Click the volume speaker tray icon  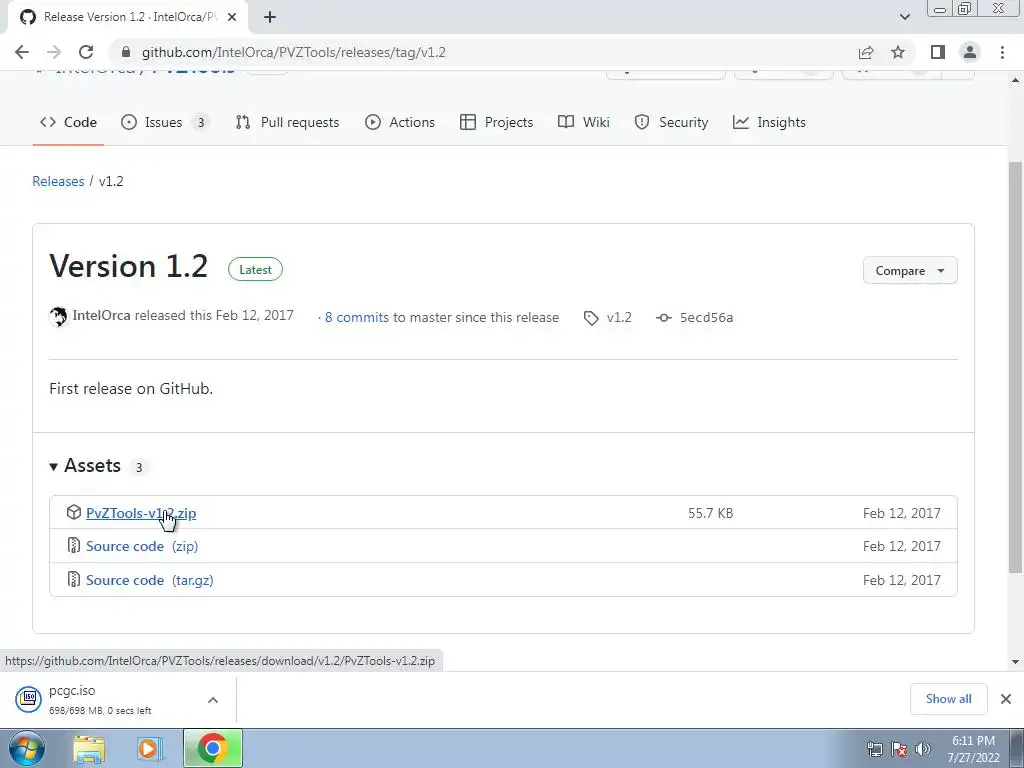[x=923, y=749]
